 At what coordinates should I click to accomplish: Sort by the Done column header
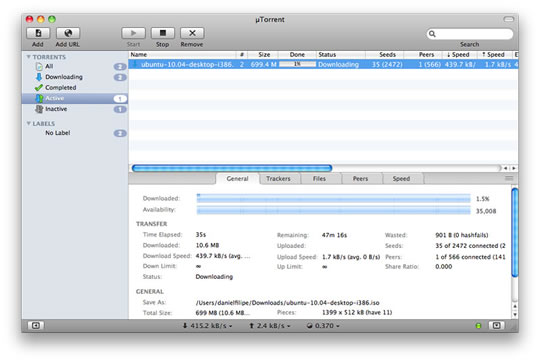point(297,54)
